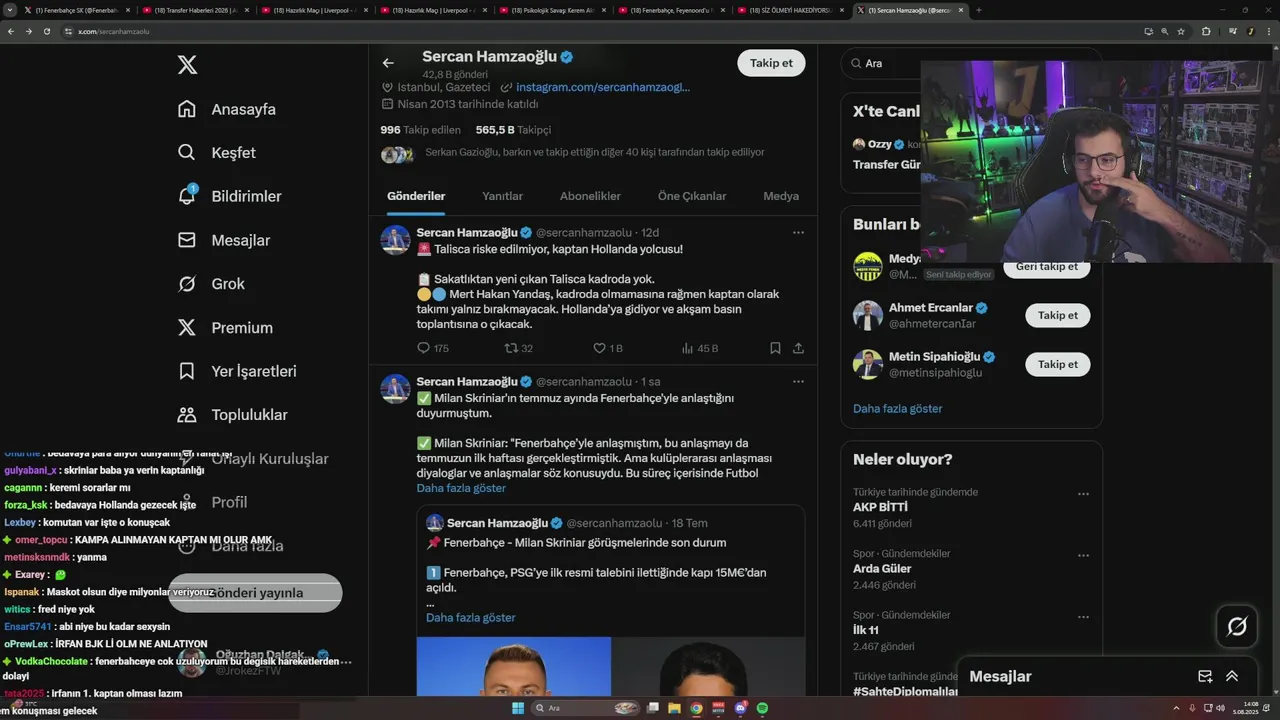
Task: Switch to Transfer Haberleri 2026 browser tab
Action: click(195, 10)
